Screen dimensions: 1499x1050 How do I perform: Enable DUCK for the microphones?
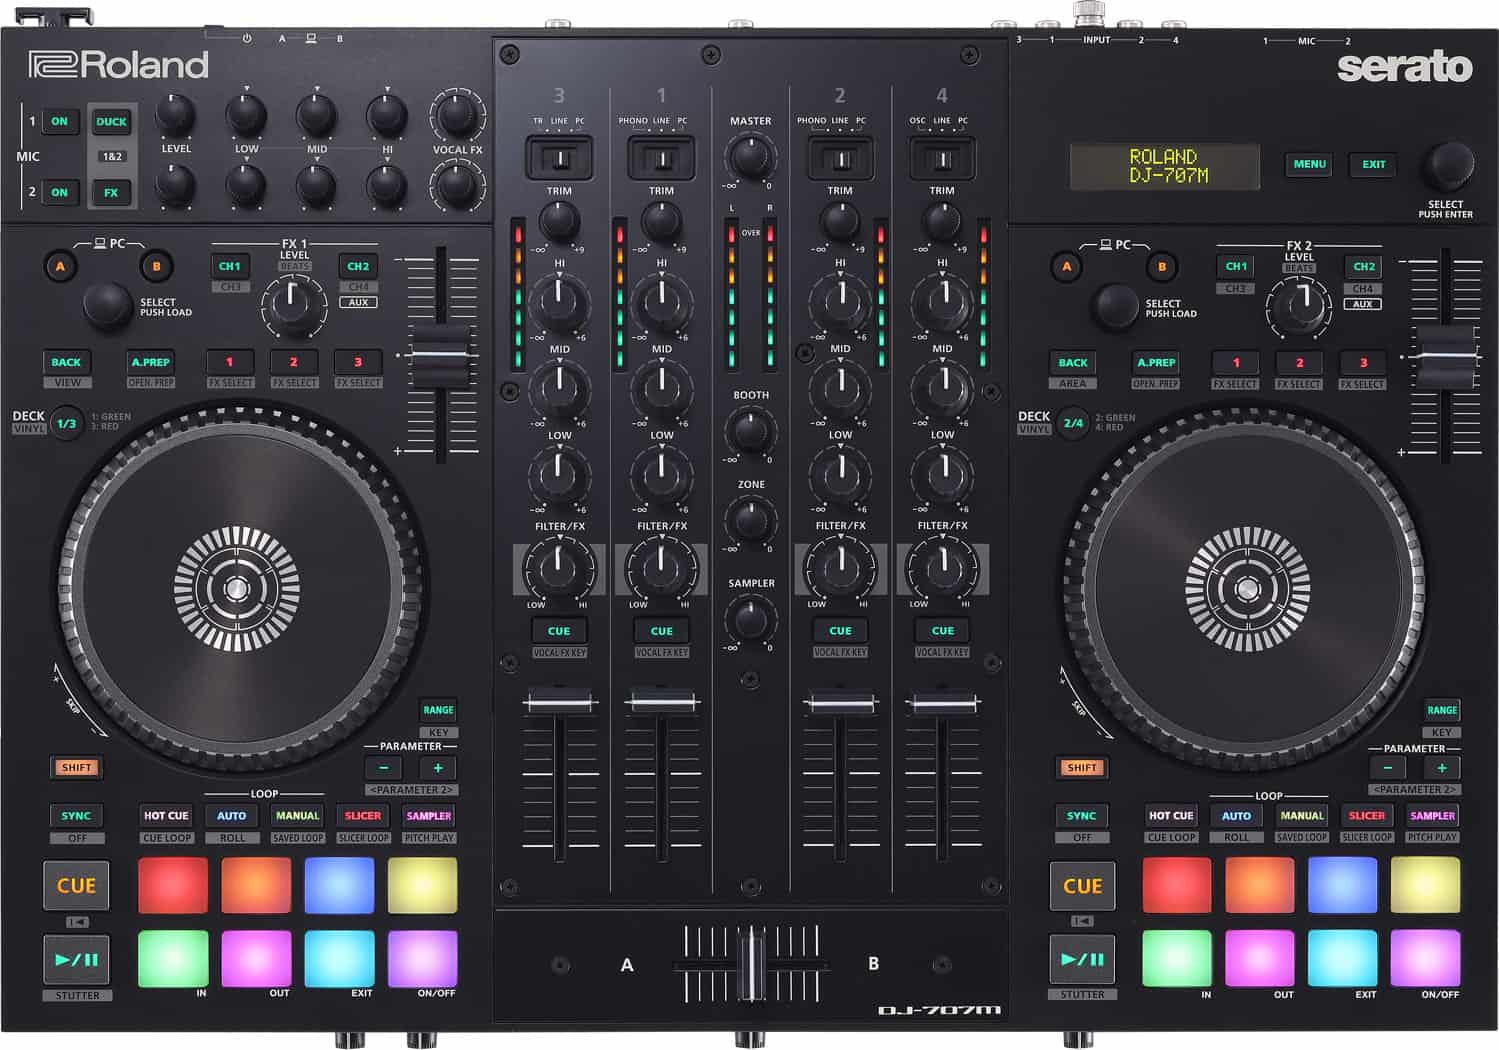click(x=111, y=121)
